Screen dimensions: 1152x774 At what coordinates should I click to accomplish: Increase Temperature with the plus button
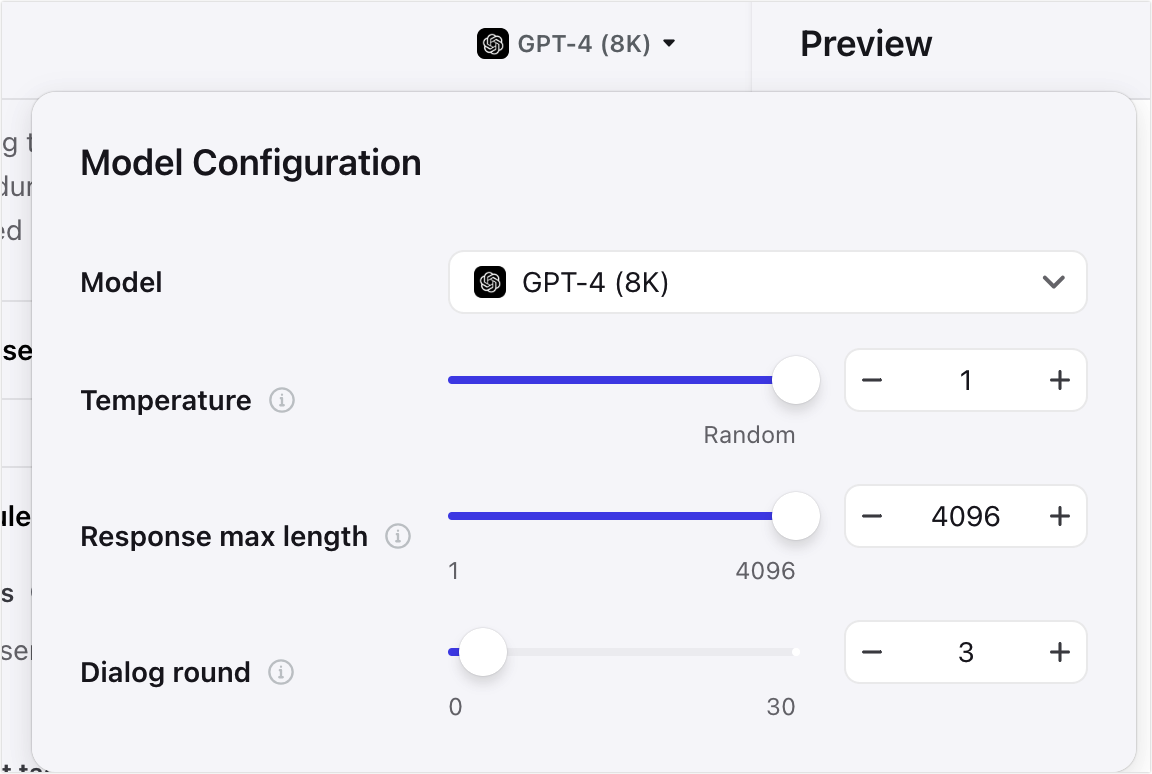pos(1059,380)
